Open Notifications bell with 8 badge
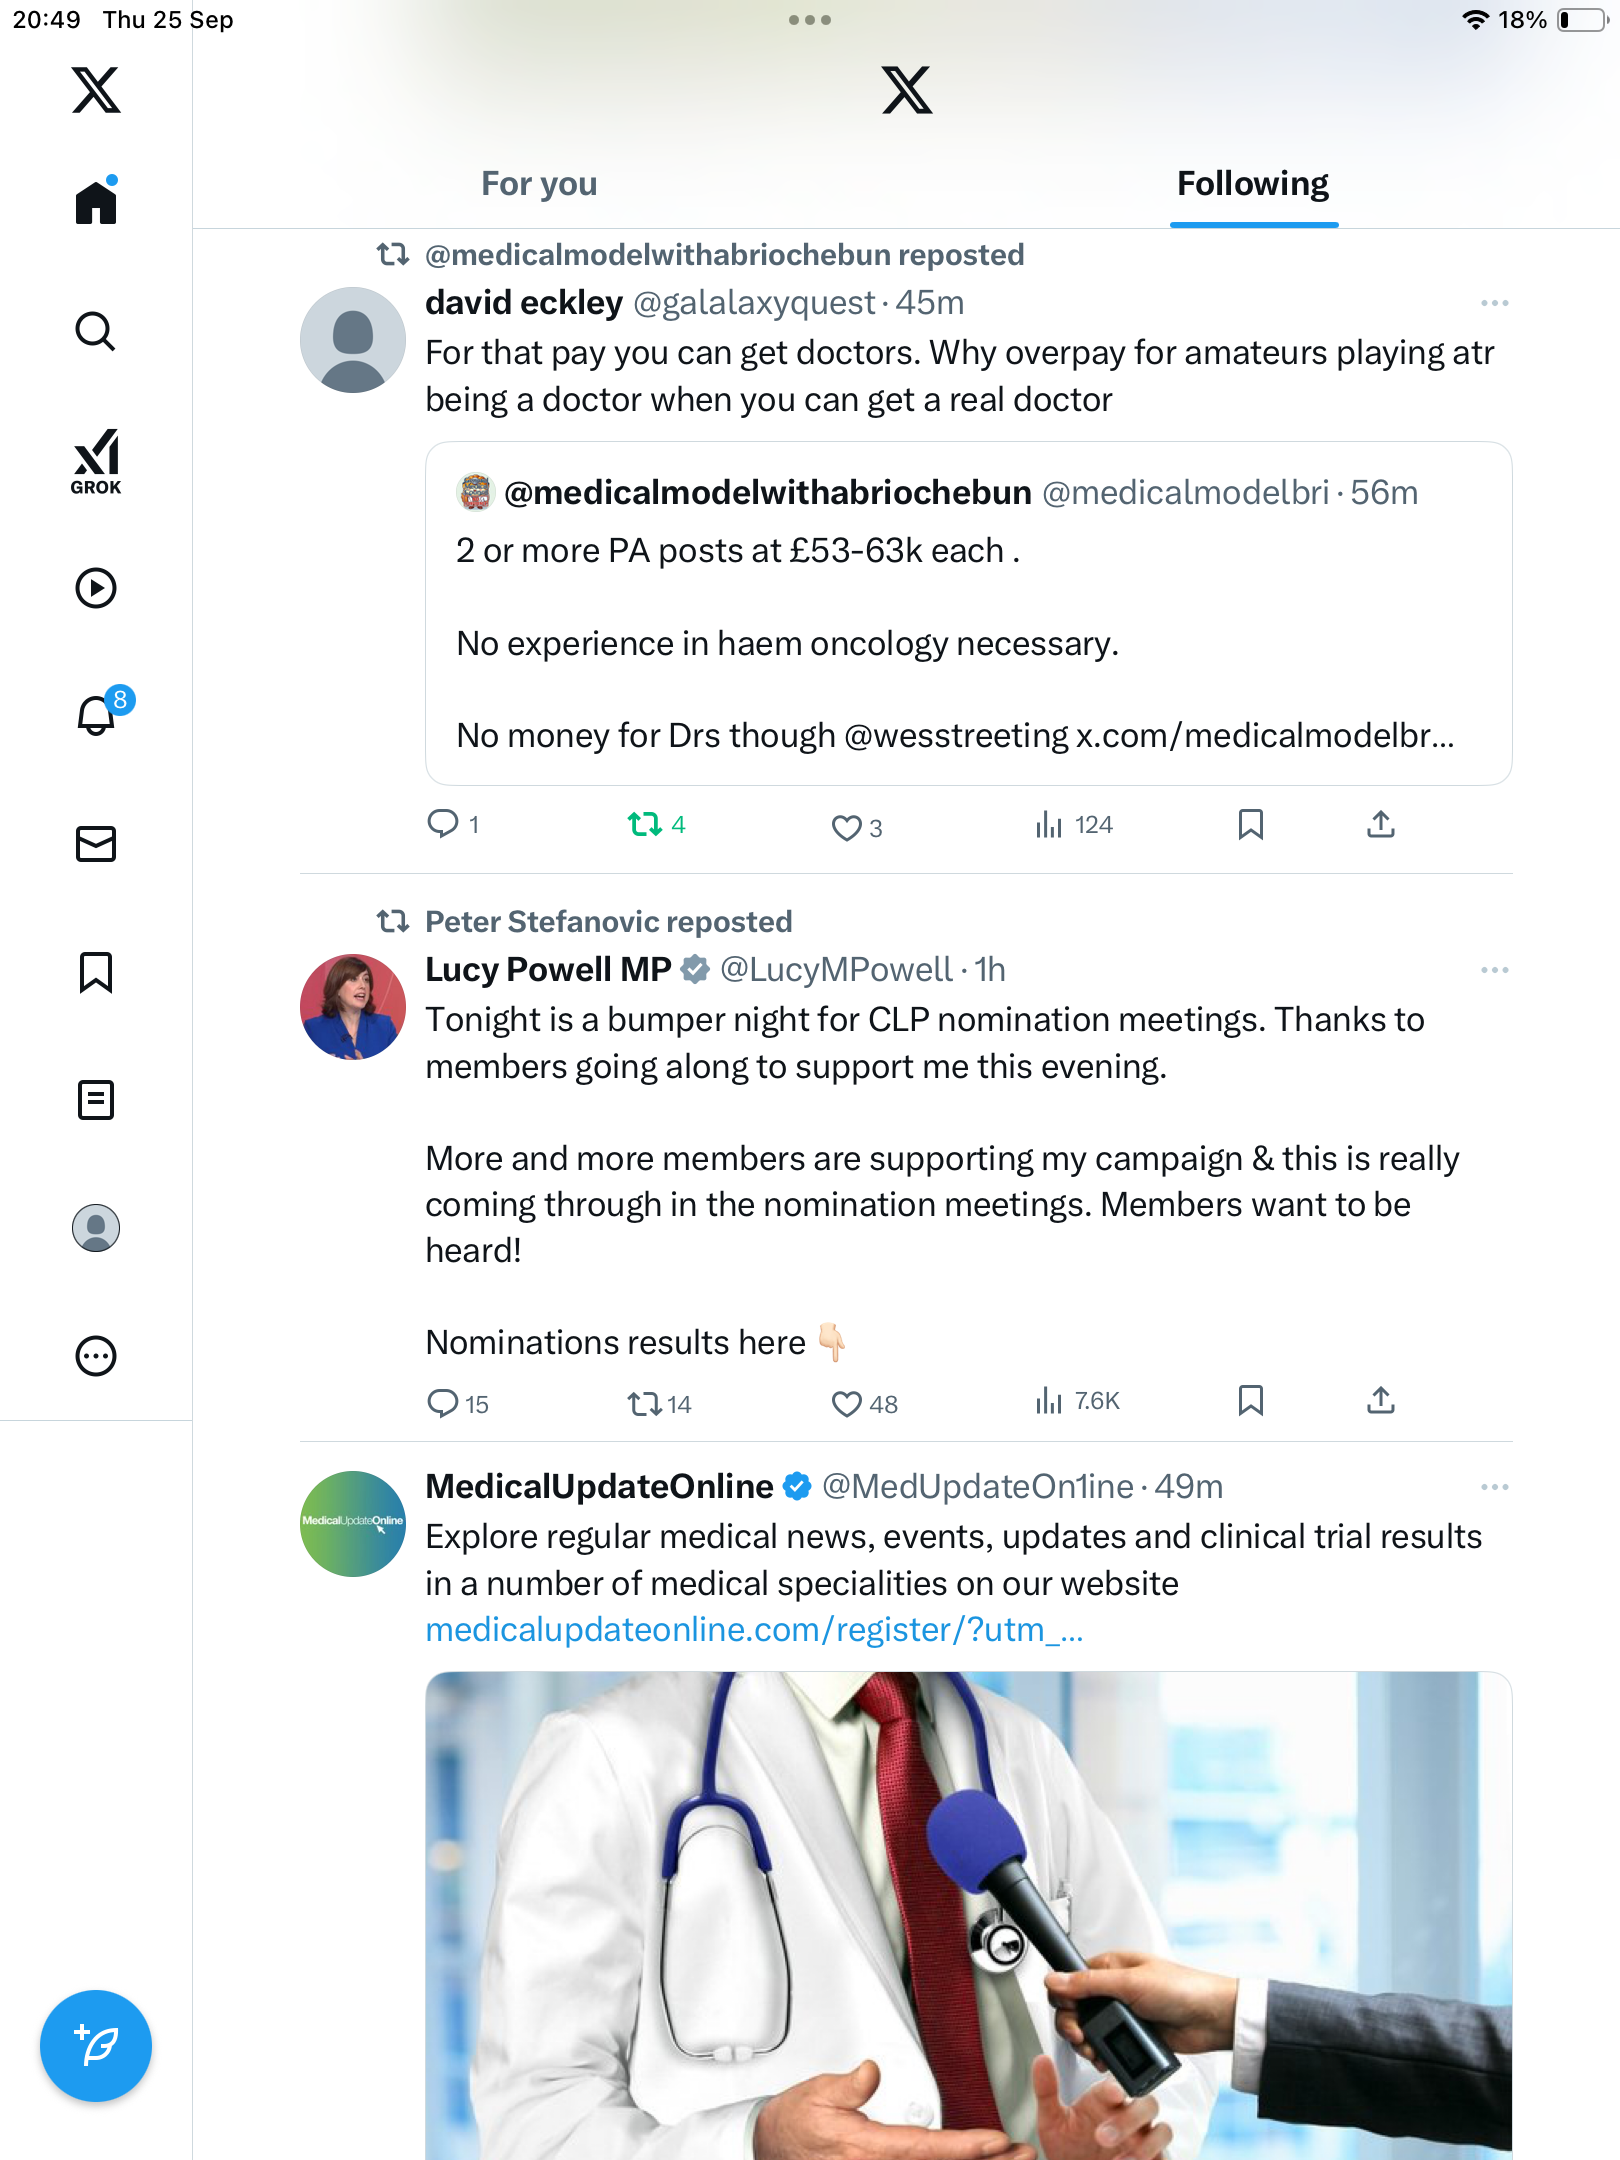This screenshot has height=2160, width=1620. (x=97, y=715)
